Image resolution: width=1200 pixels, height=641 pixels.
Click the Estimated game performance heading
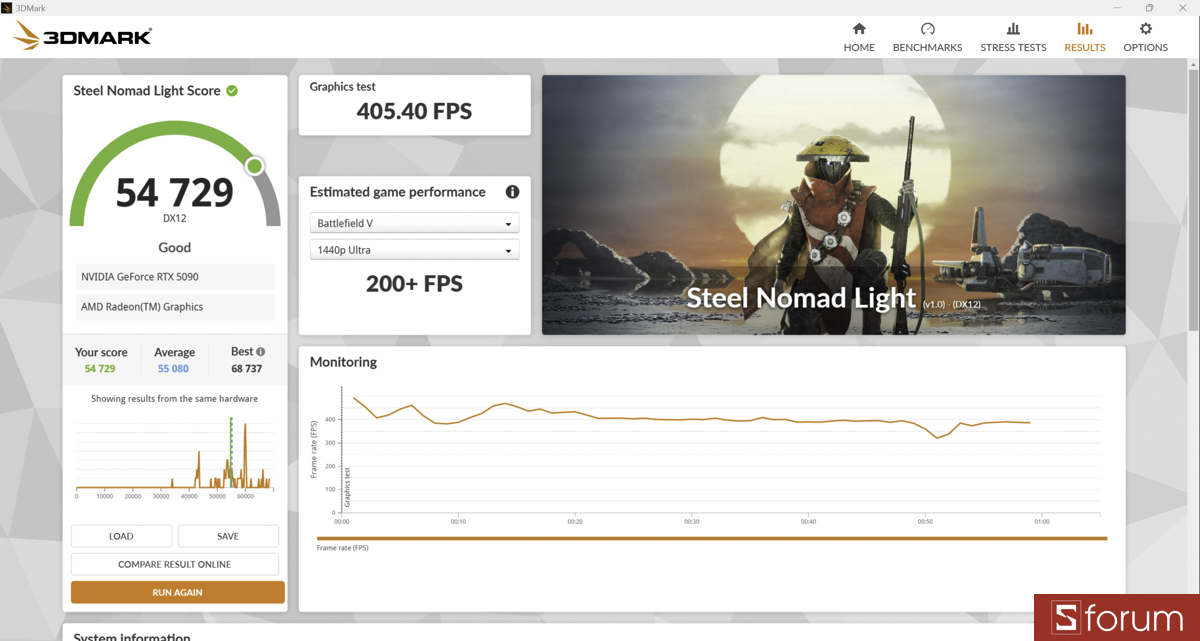[398, 192]
